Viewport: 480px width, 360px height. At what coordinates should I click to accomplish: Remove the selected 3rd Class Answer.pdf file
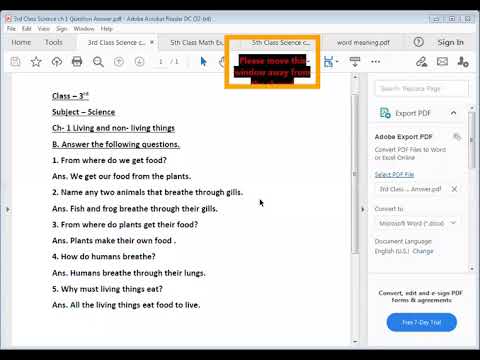454,189
